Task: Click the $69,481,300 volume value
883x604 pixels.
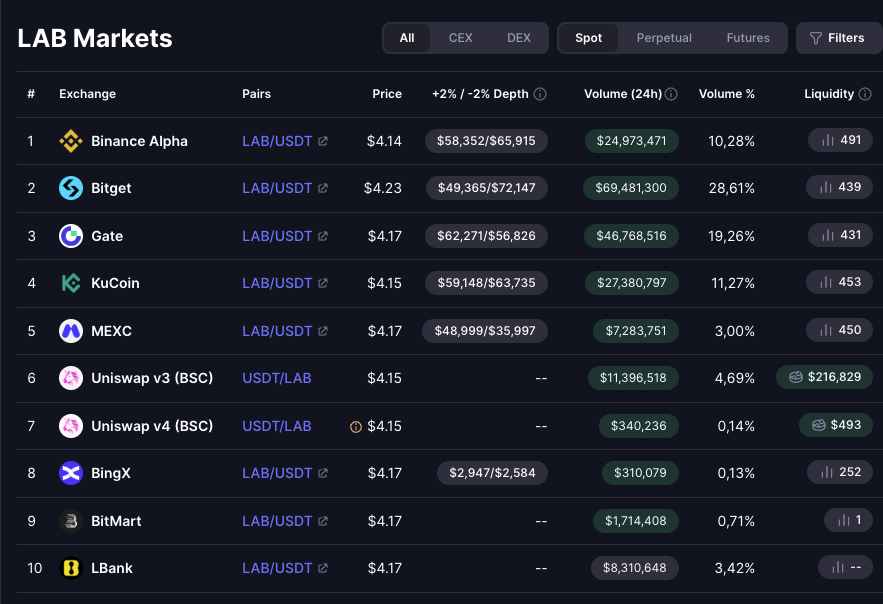Action: [631, 188]
